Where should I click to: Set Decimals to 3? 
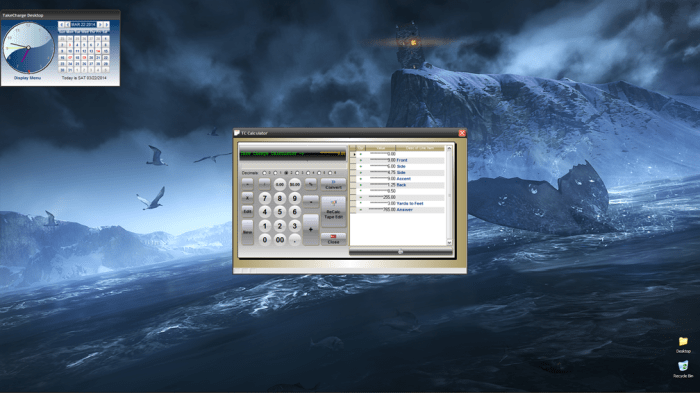tap(297, 173)
